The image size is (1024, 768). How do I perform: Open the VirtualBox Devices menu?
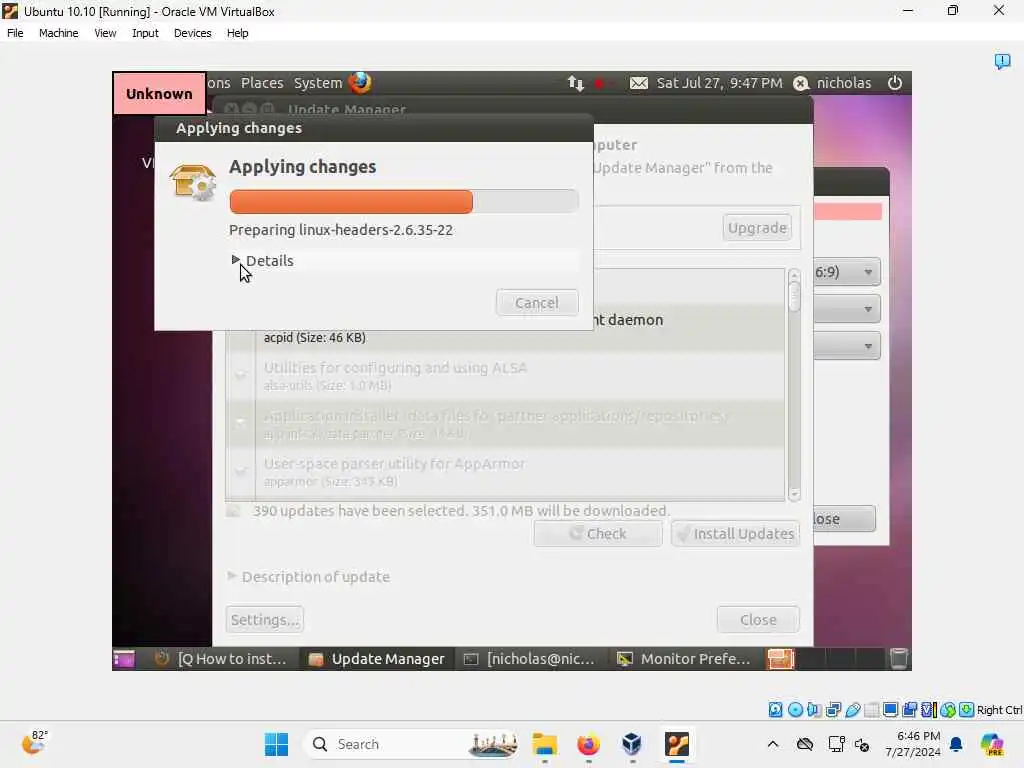(x=192, y=33)
